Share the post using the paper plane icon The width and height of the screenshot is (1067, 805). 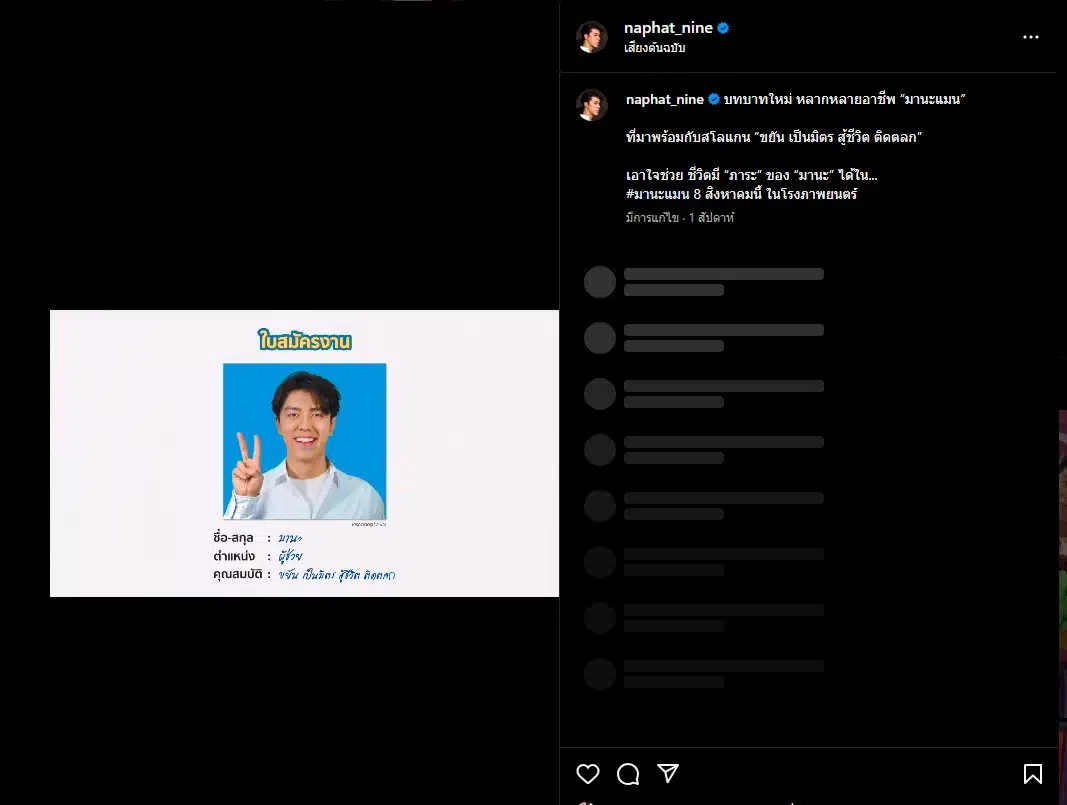coord(667,773)
